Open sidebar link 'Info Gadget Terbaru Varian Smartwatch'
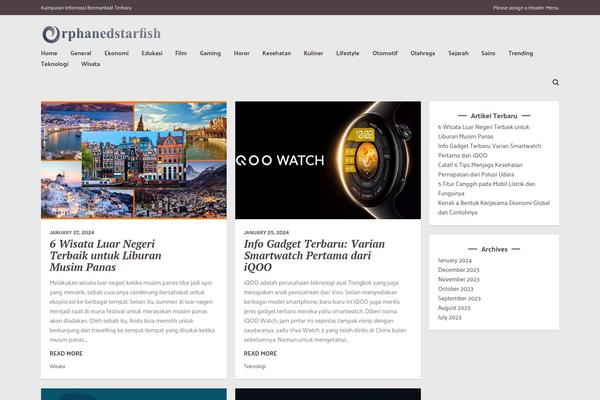The width and height of the screenshot is (600, 400). (489, 151)
